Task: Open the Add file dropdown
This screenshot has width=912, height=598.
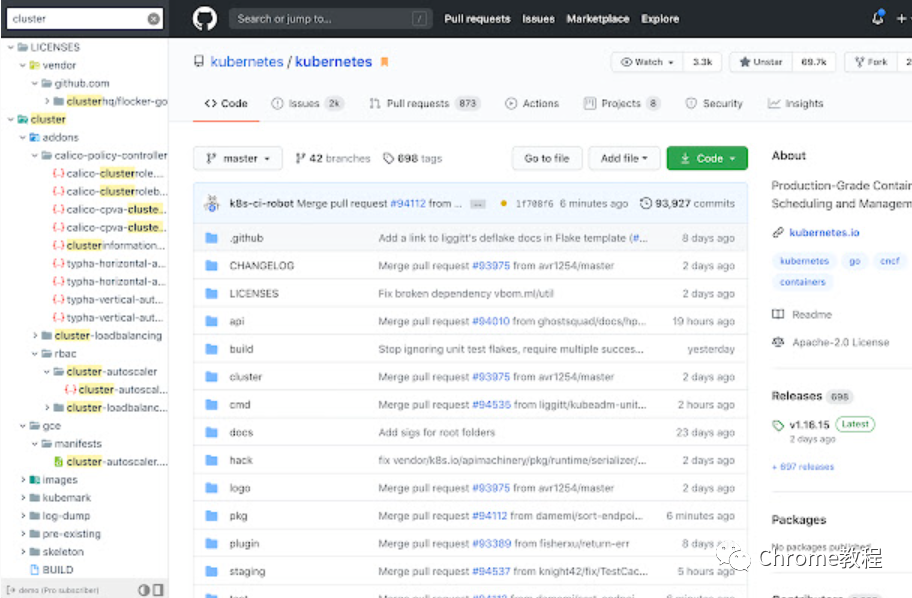Action: [x=624, y=158]
